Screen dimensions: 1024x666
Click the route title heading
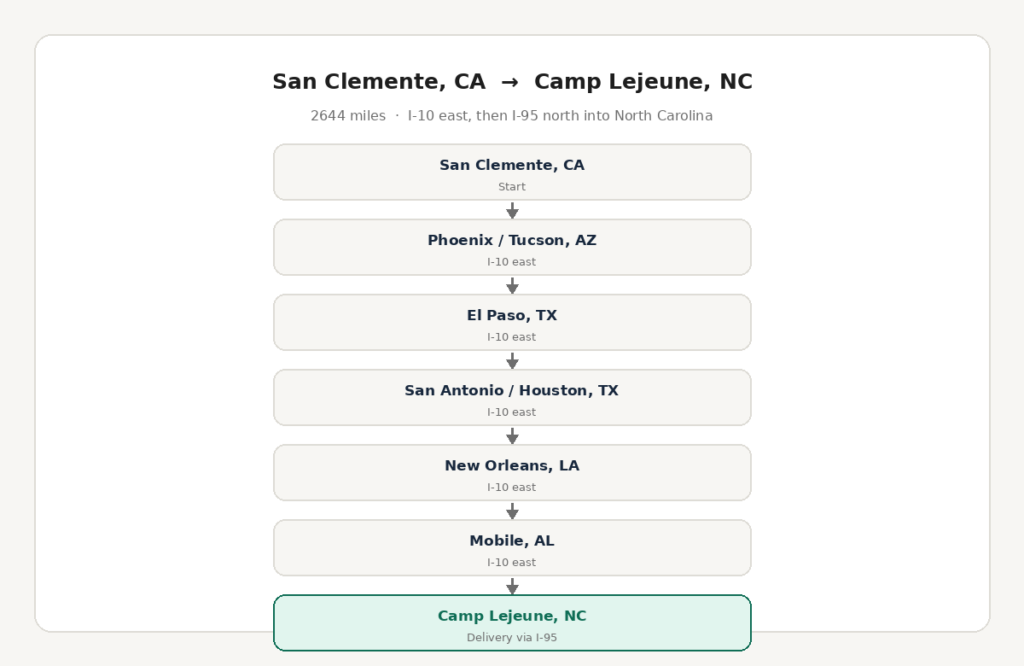click(x=512, y=82)
